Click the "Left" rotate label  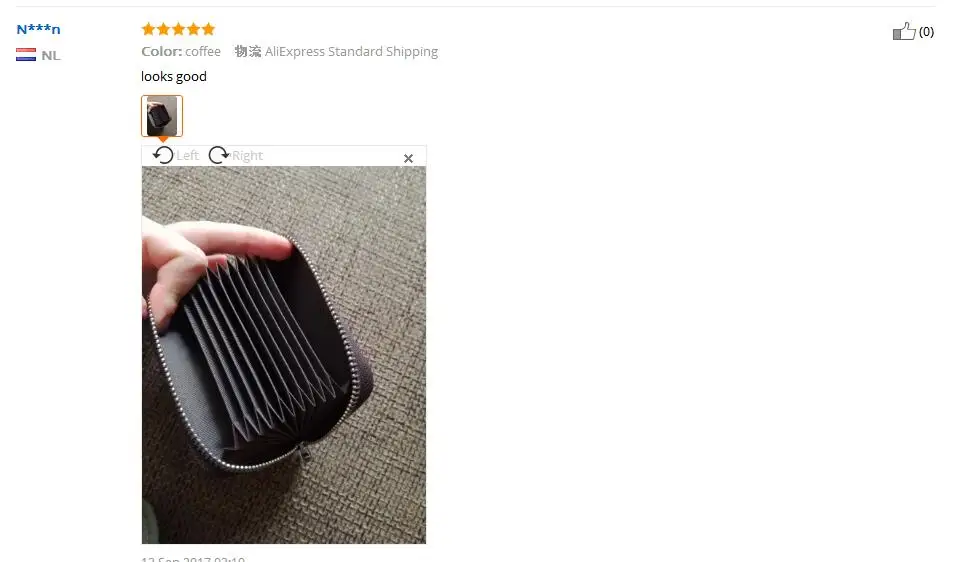pos(187,155)
